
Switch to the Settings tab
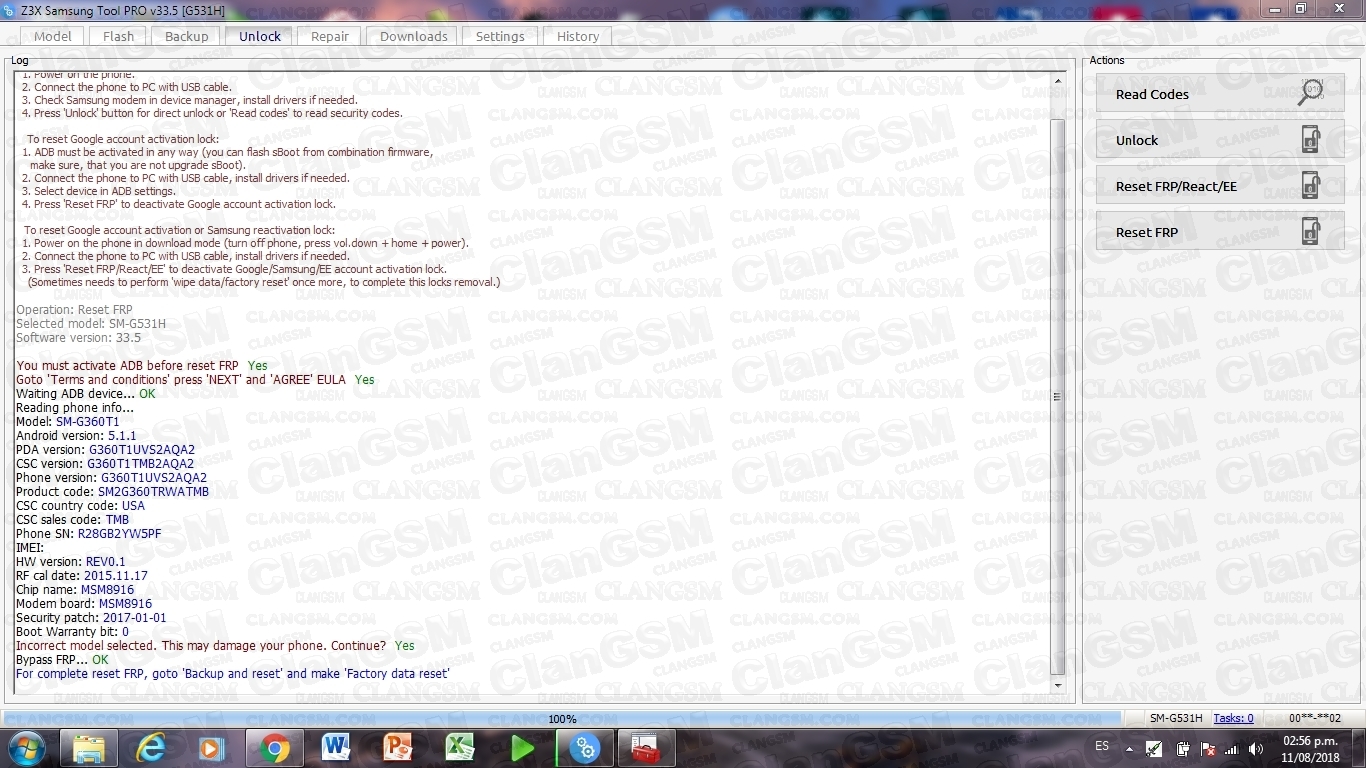[500, 36]
